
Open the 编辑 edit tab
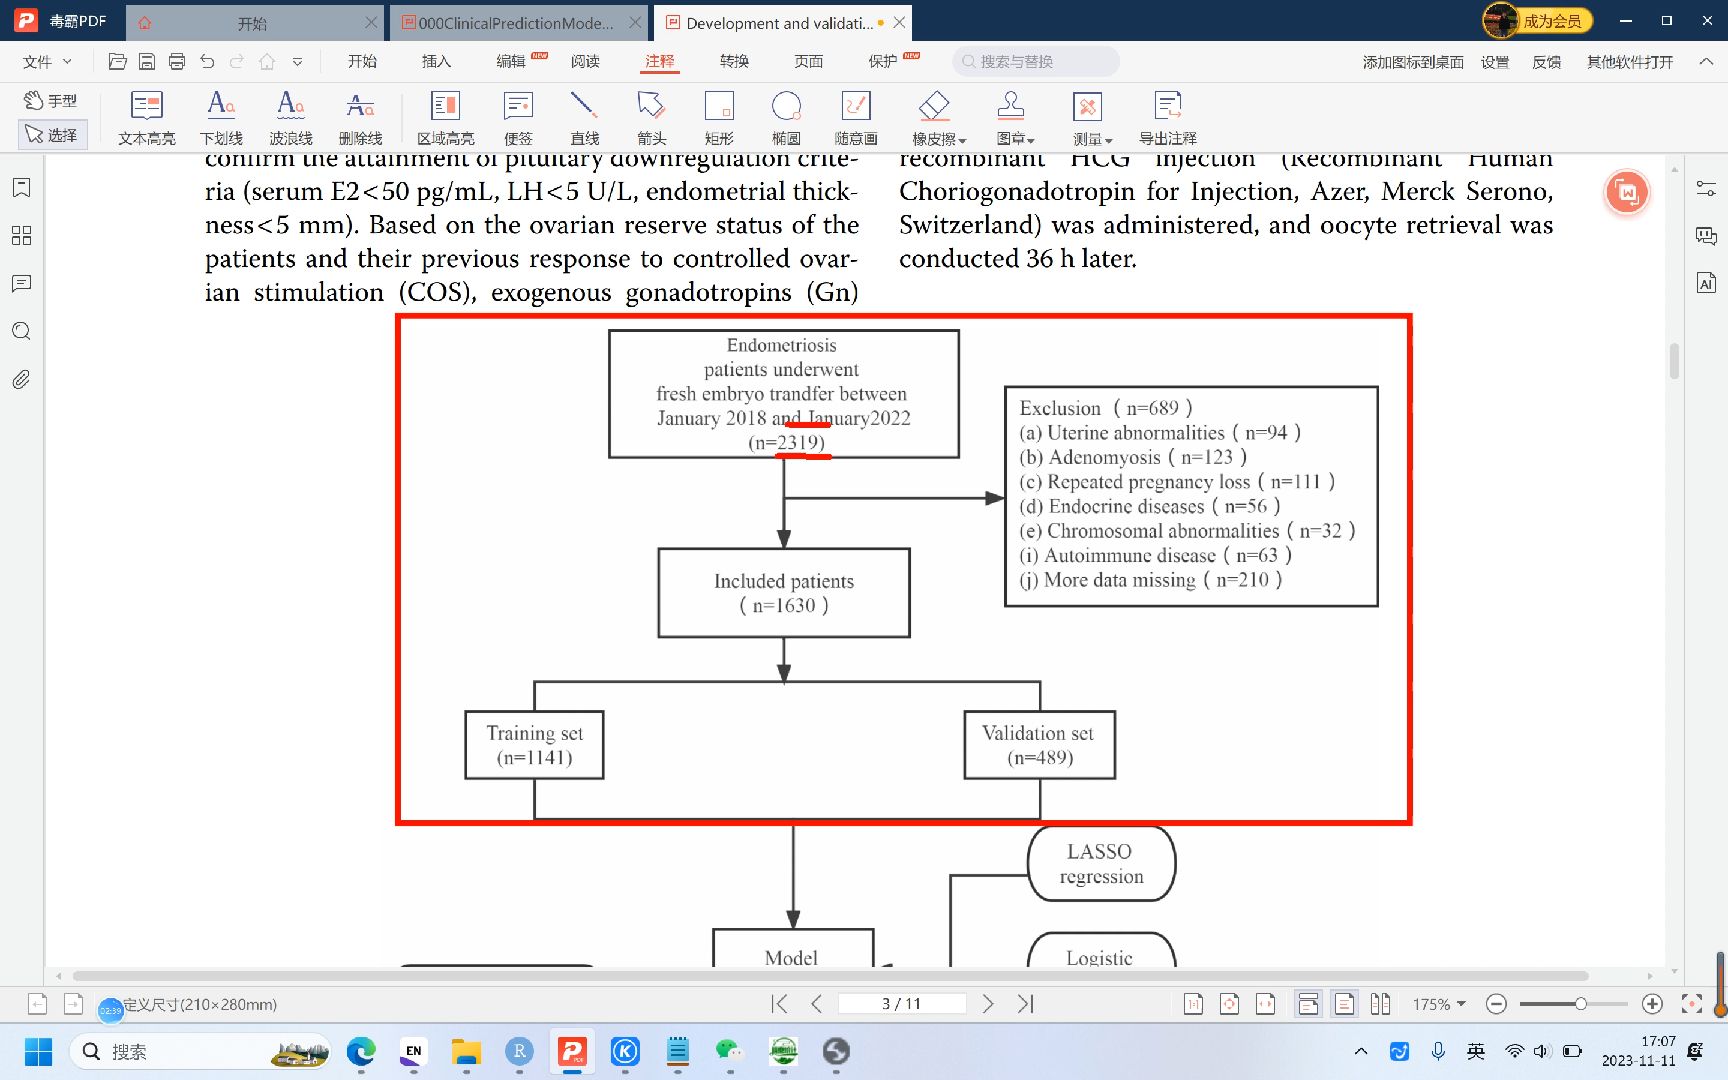(x=511, y=61)
